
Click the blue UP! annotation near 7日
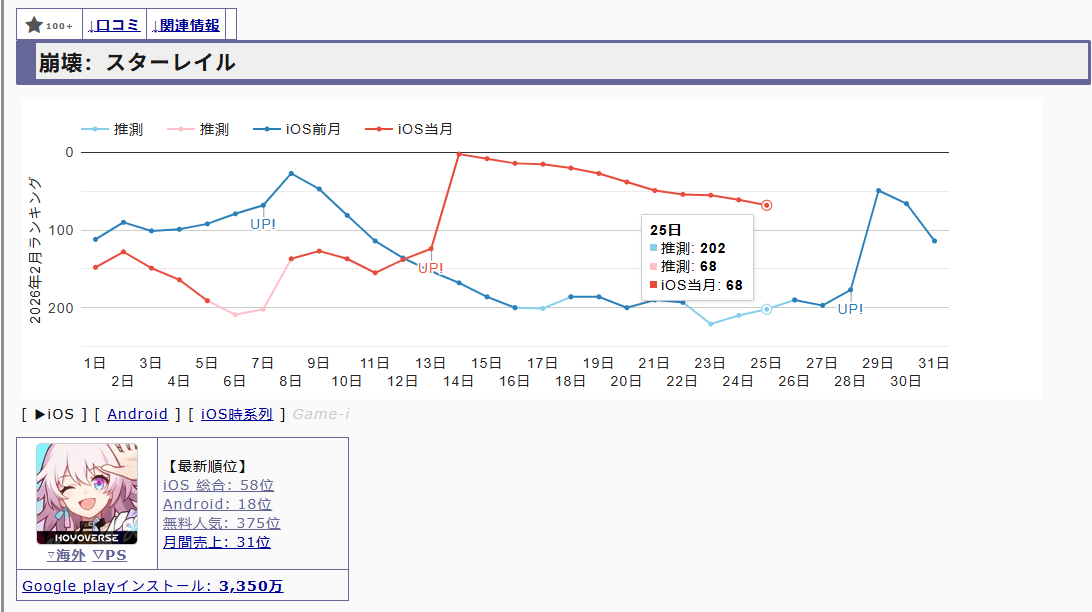tap(263, 224)
